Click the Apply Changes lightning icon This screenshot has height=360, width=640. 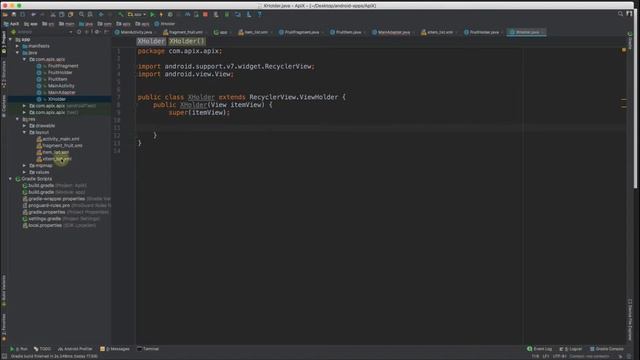pyautogui.click(x=161, y=14)
